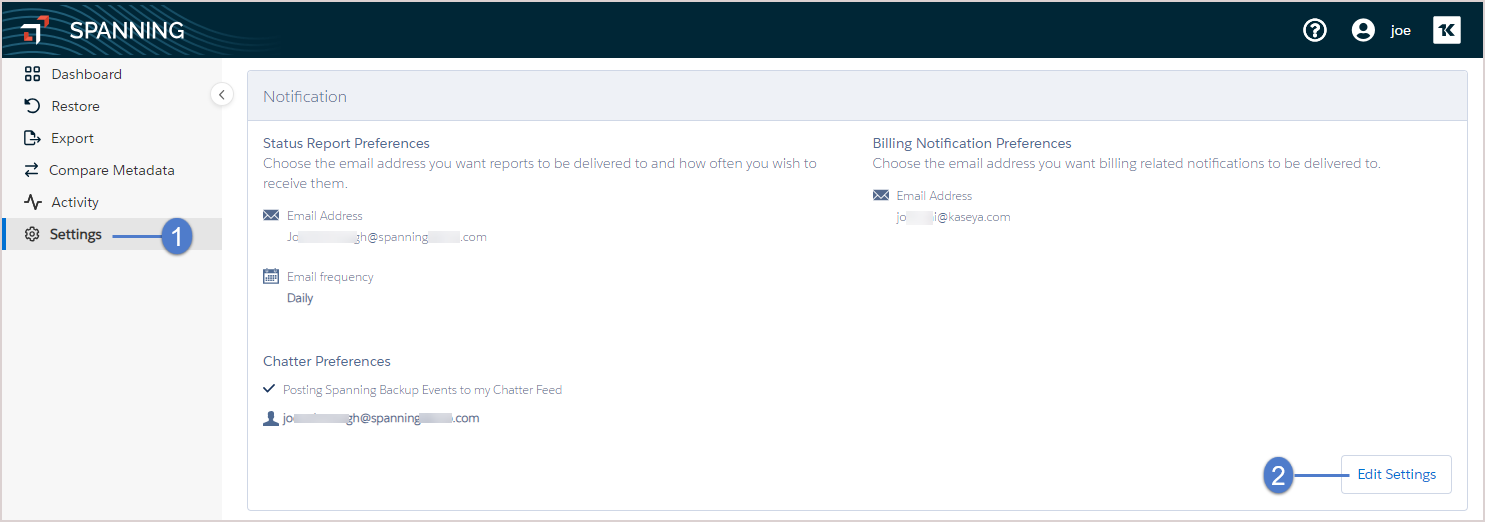The image size is (1485, 522).
Task: Click the user avatar icon beside joe
Action: click(x=1363, y=30)
